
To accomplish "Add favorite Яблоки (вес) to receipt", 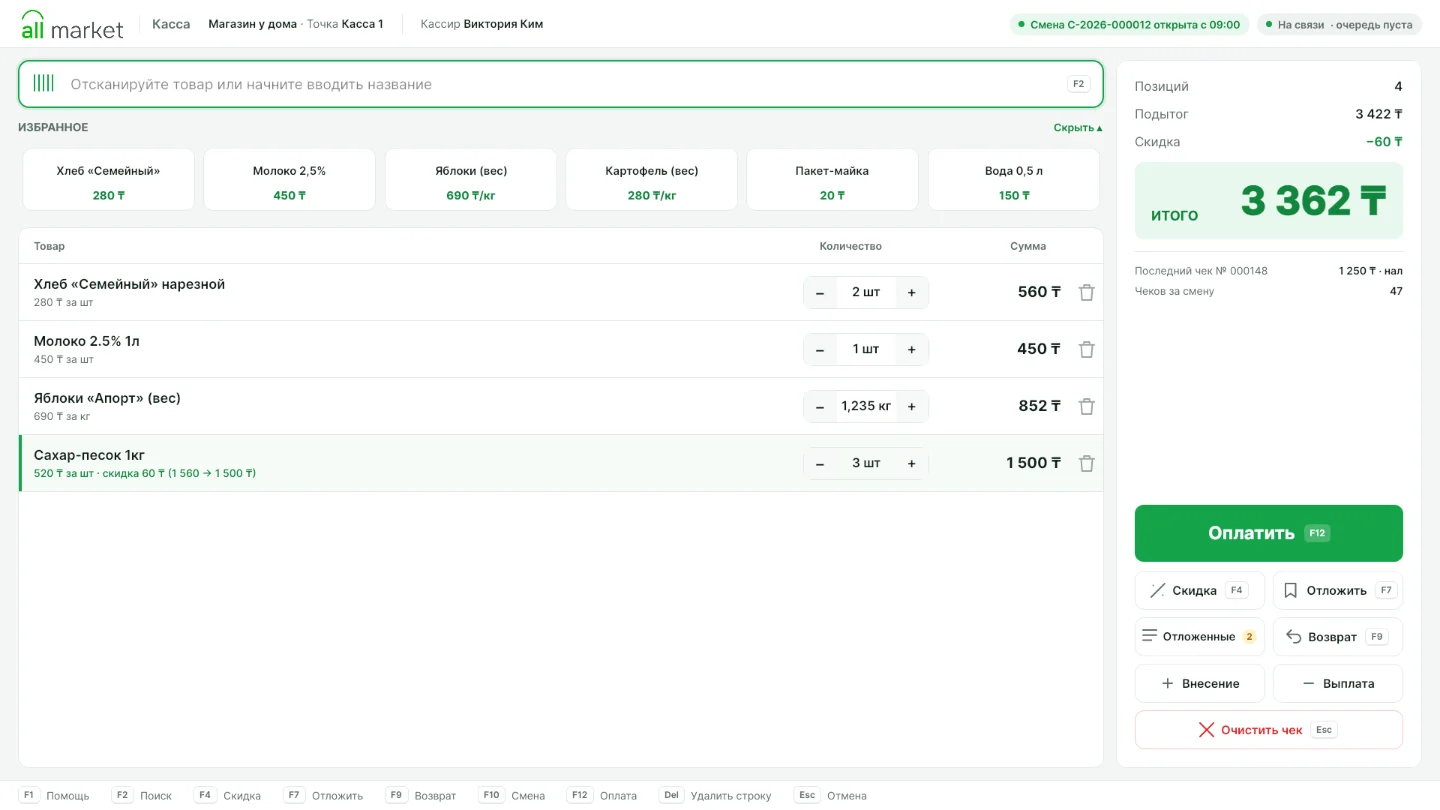I will point(471,180).
